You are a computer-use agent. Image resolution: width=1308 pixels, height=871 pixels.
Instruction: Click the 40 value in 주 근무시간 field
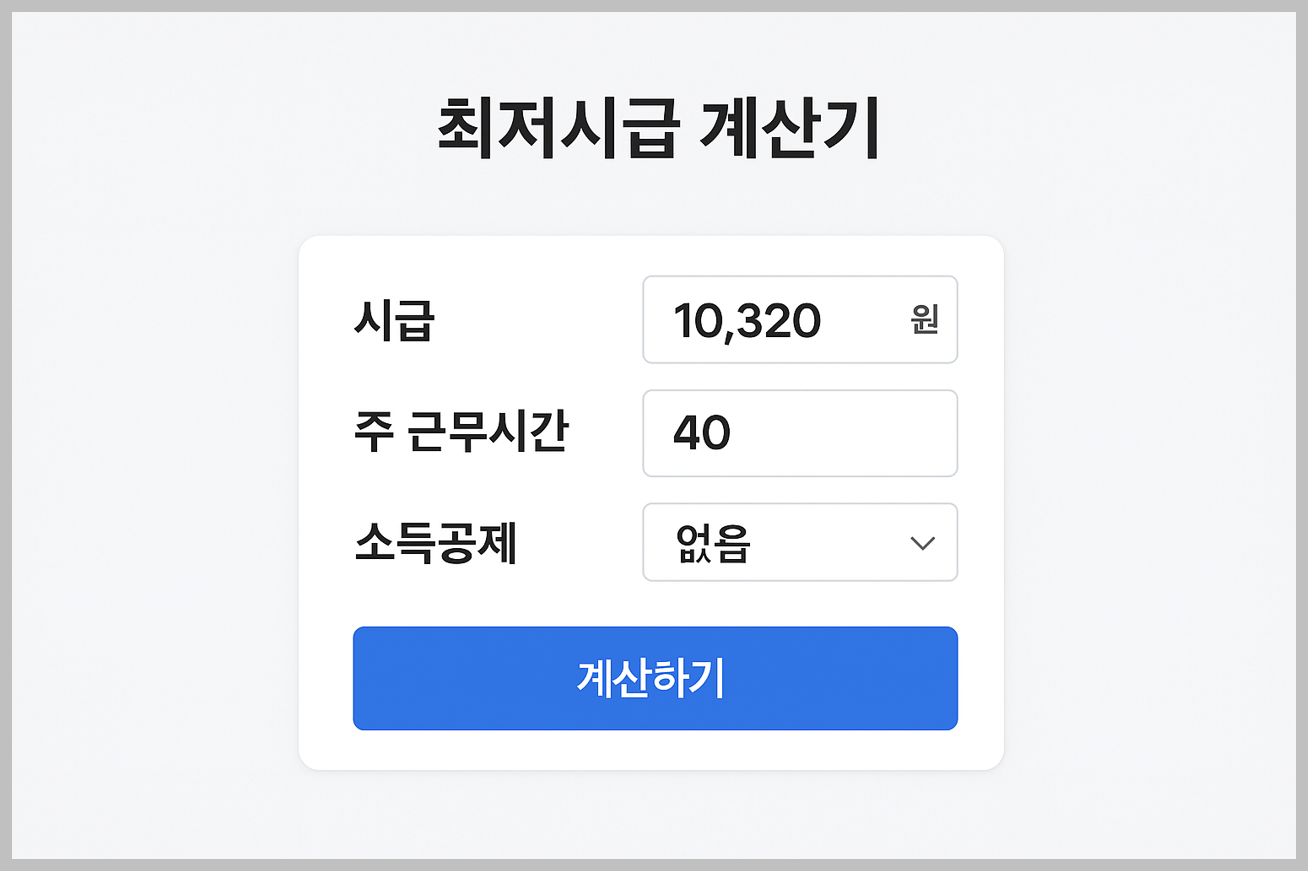702,433
